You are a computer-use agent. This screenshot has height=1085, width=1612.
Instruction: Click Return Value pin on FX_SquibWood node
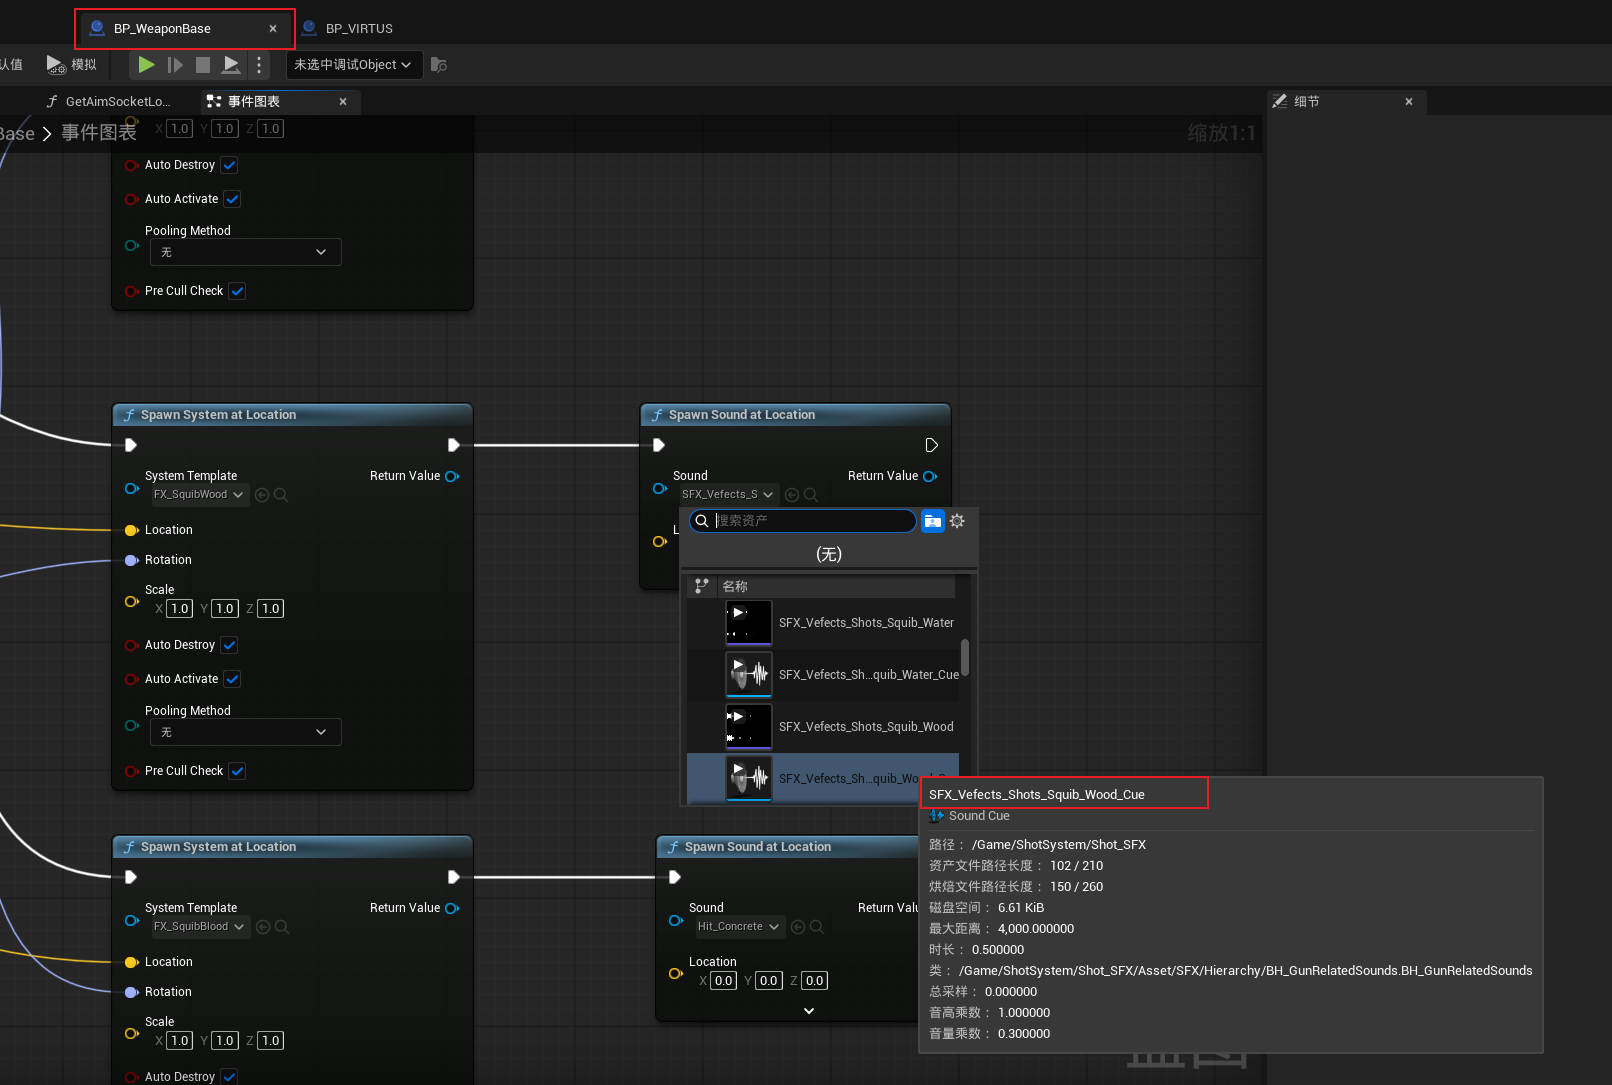point(452,476)
